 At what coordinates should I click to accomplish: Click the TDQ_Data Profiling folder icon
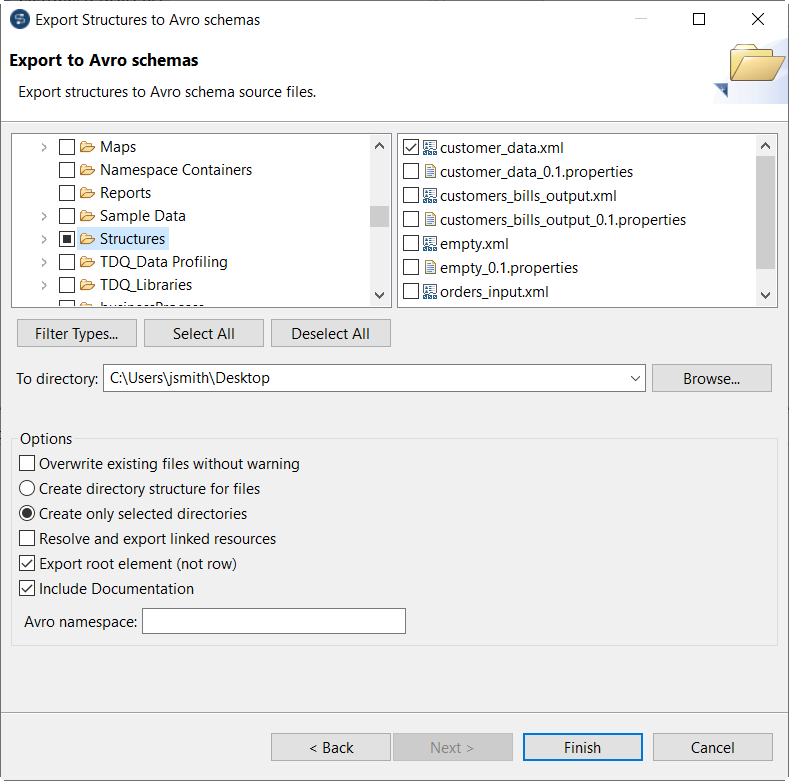(x=88, y=262)
